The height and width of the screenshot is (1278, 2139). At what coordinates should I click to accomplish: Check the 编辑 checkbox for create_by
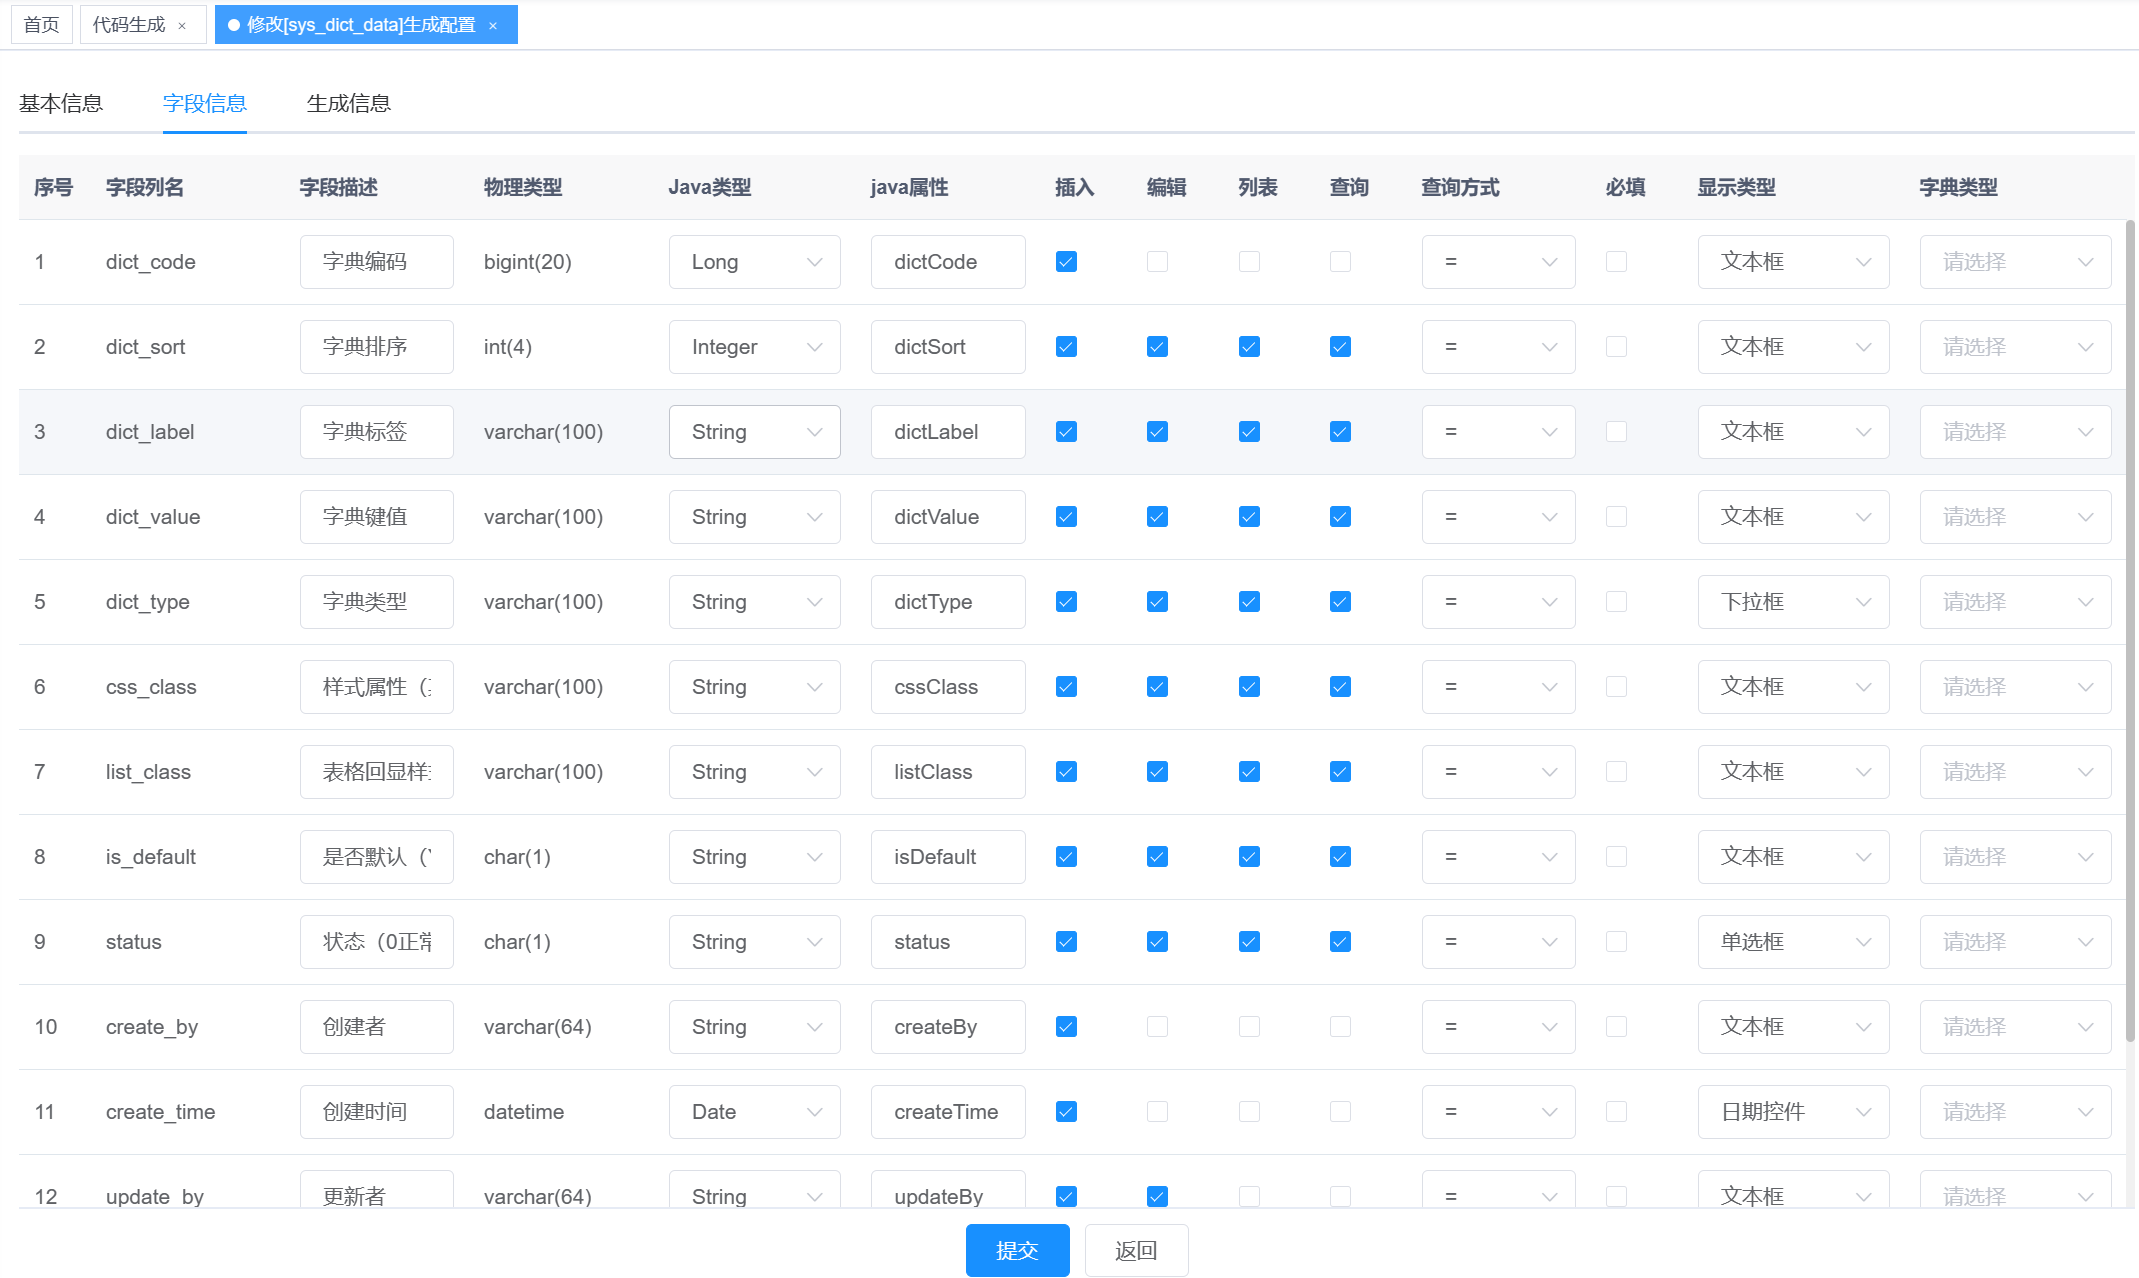1157,1027
